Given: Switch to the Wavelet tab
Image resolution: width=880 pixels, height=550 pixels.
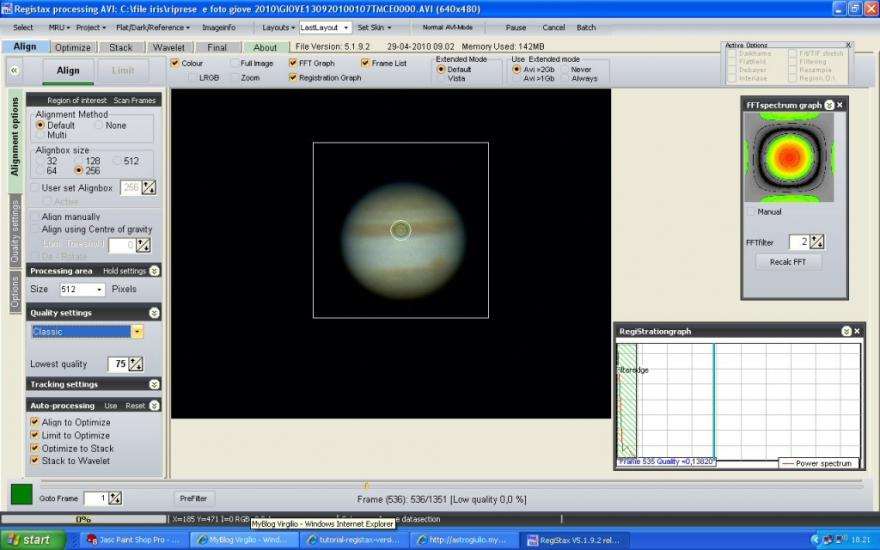Looking at the screenshot, I should (x=168, y=48).
